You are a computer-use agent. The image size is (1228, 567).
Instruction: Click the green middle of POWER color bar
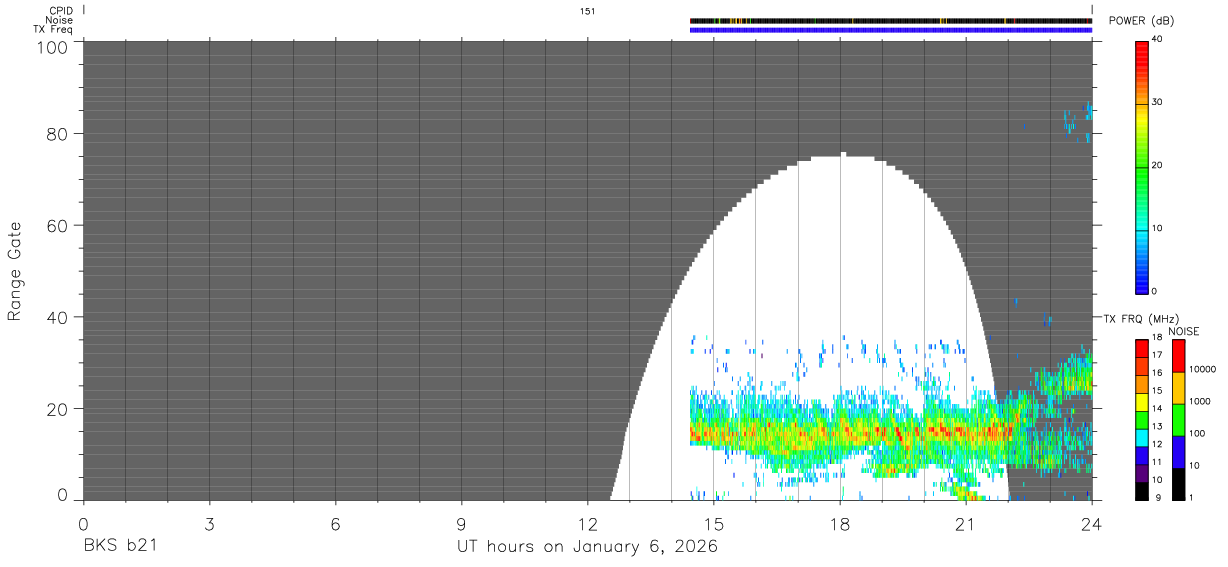tap(1141, 165)
